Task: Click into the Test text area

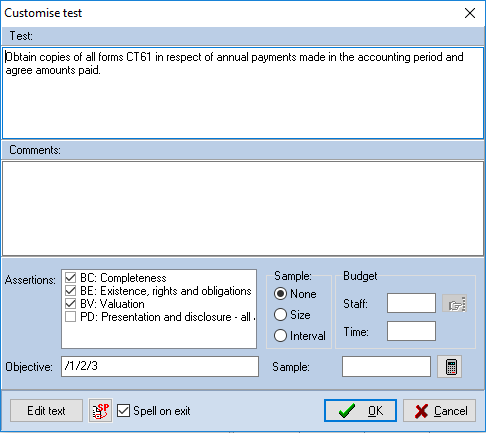Action: coord(243,93)
